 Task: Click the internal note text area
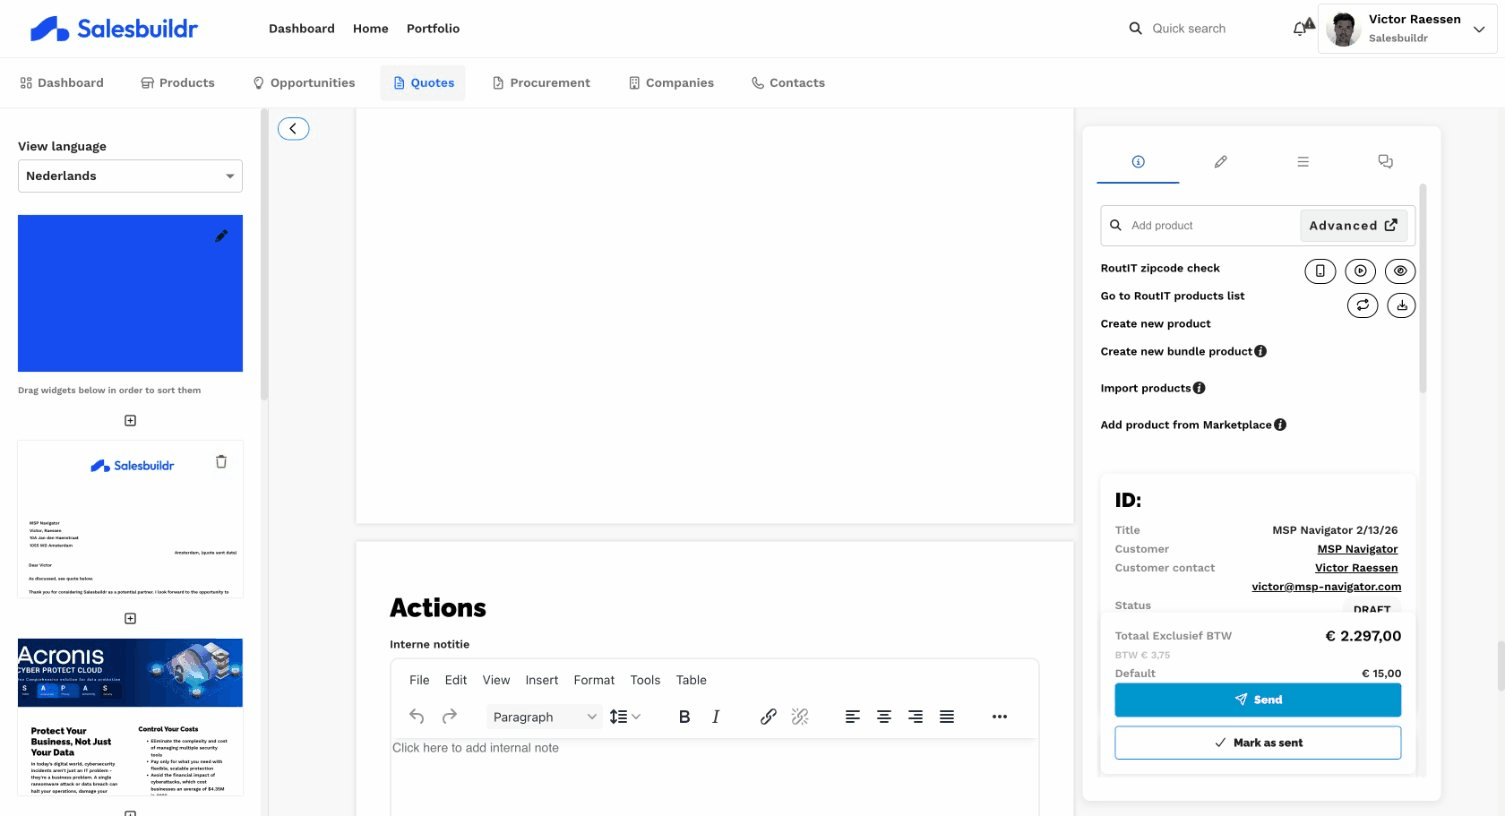(714, 777)
